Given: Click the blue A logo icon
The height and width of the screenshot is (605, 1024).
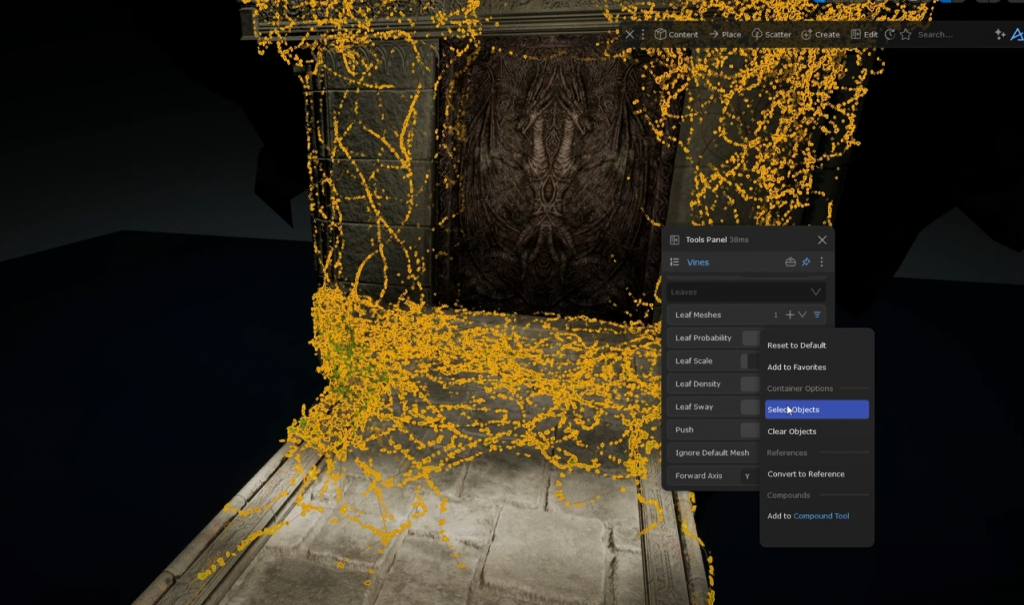Looking at the screenshot, I should click(x=1017, y=34).
